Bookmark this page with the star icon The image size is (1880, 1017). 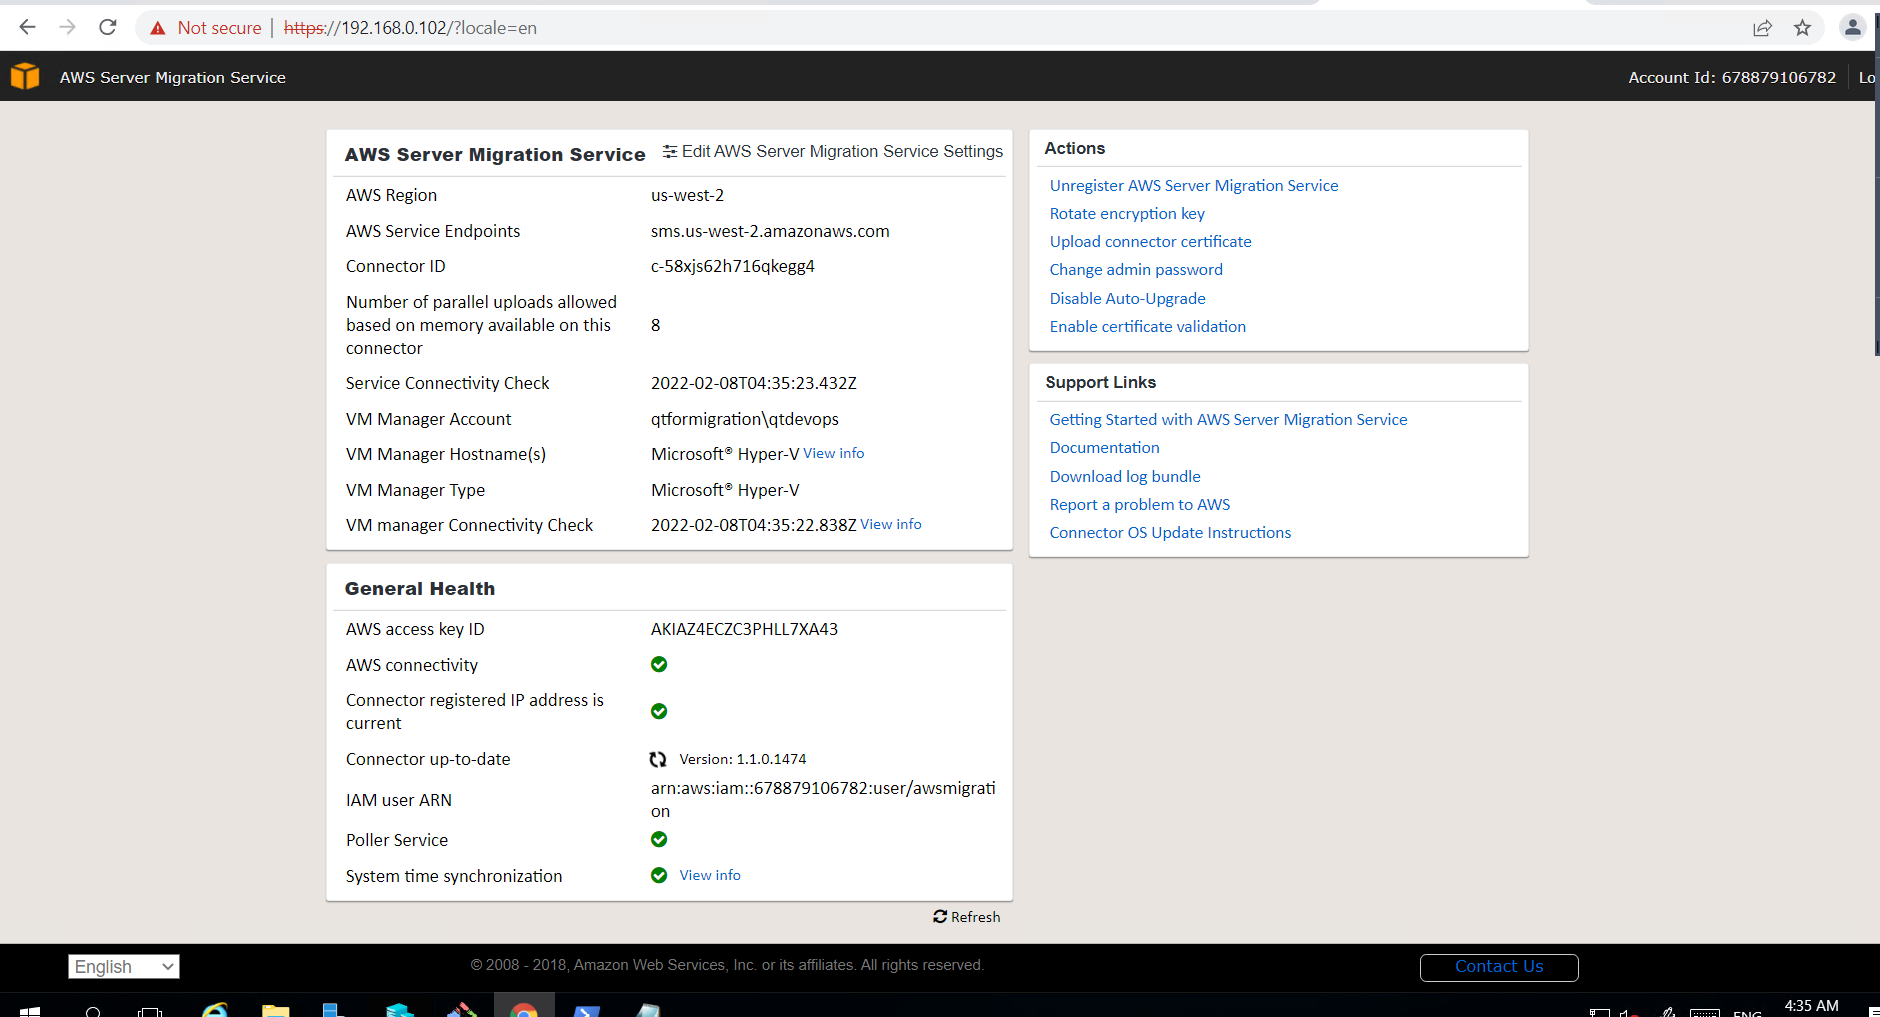[1802, 28]
